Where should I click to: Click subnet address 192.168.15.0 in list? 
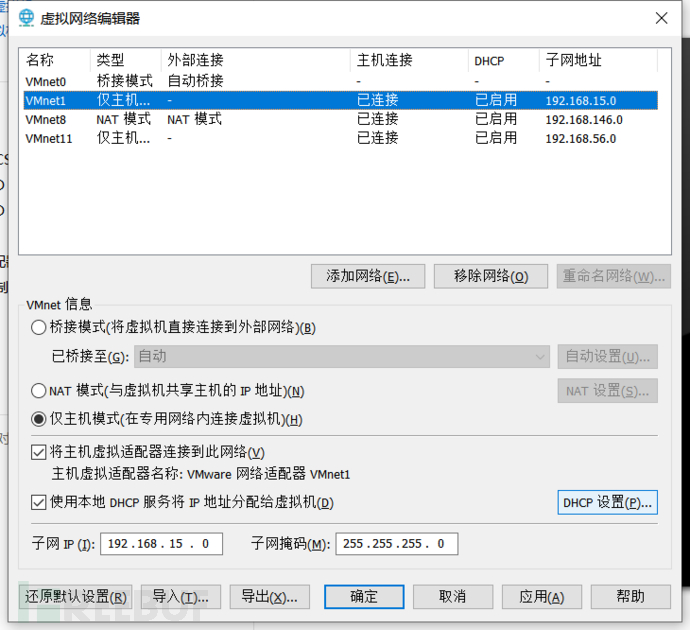(x=581, y=101)
